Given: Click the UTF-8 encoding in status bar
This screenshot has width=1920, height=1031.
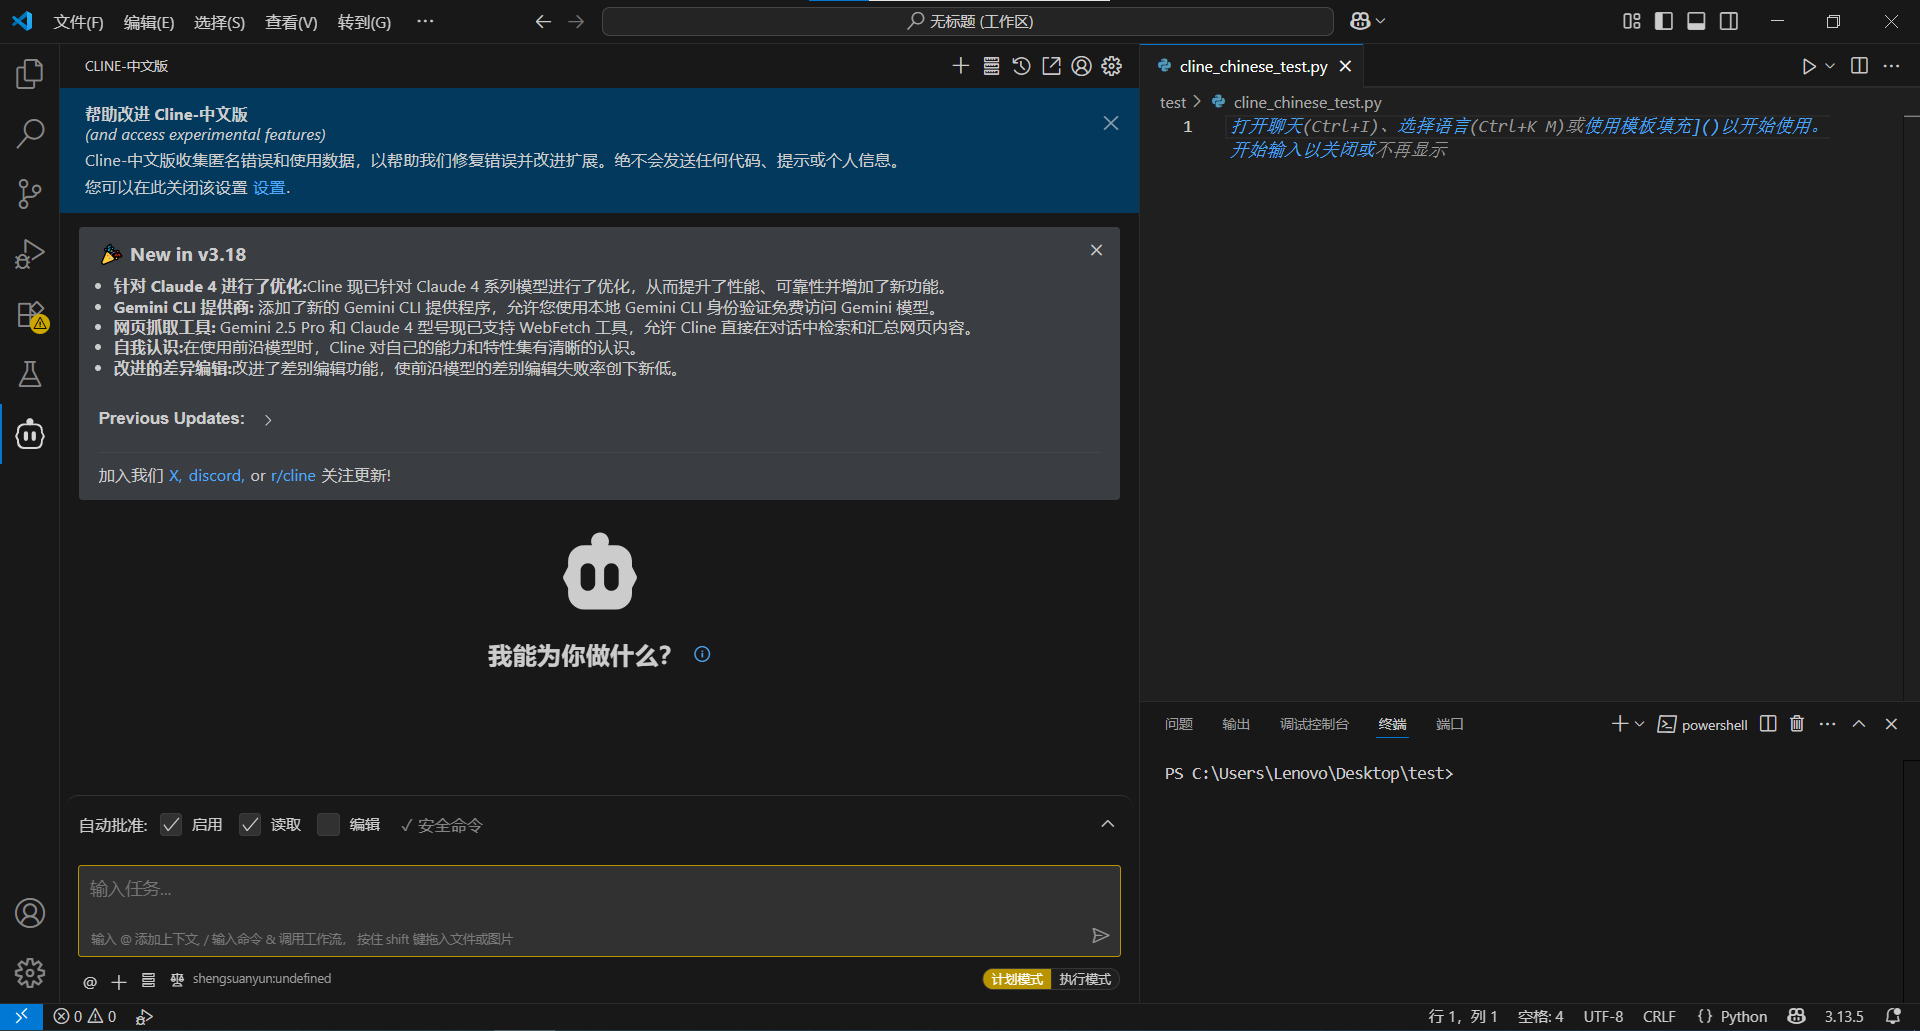Looking at the screenshot, I should tap(1603, 1016).
